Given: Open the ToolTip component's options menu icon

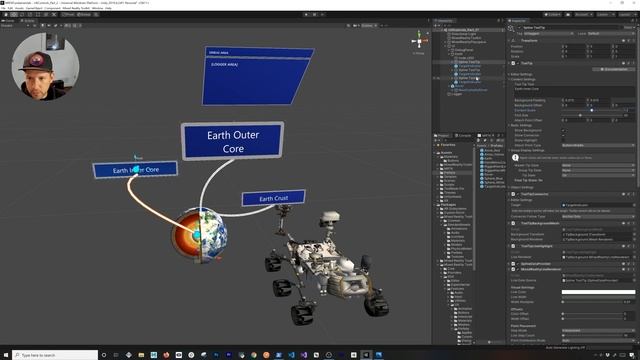Looking at the screenshot, I should [633, 63].
